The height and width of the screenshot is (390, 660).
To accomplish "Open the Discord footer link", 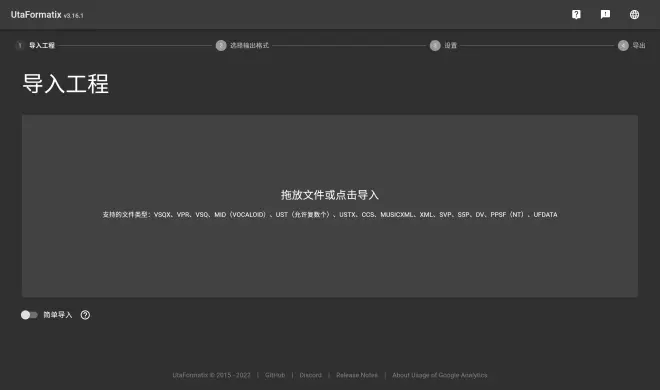I will point(311,375).
